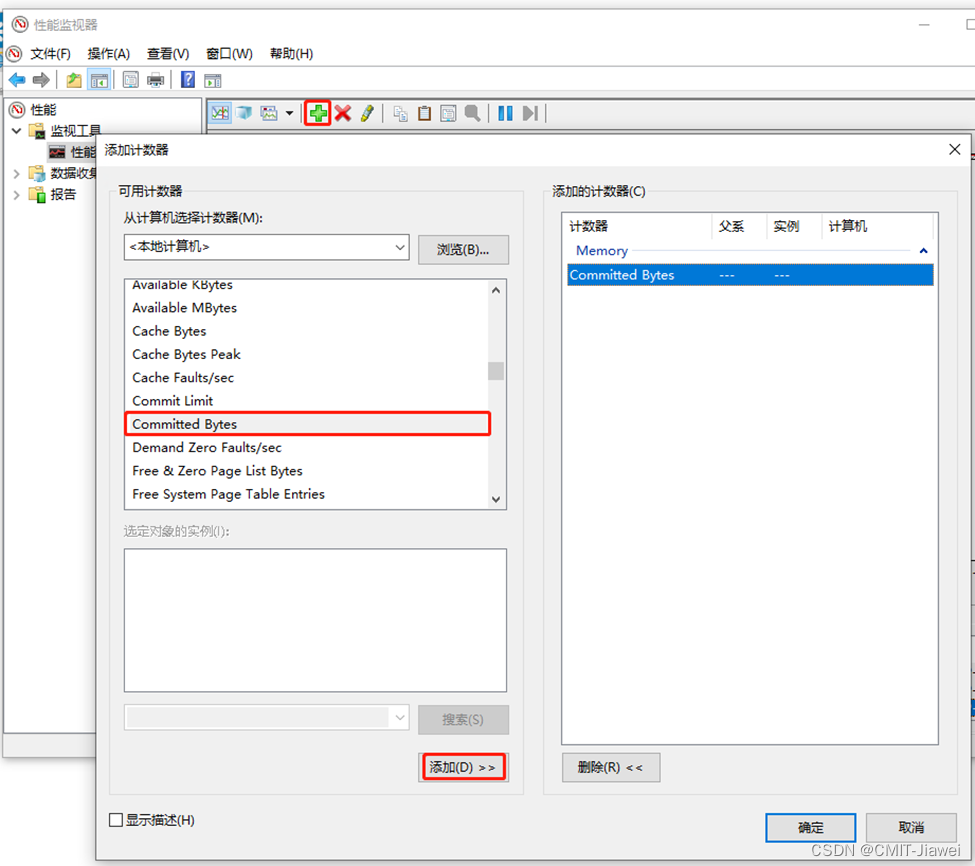Open the graph Properties toolbar icon

tap(448, 113)
